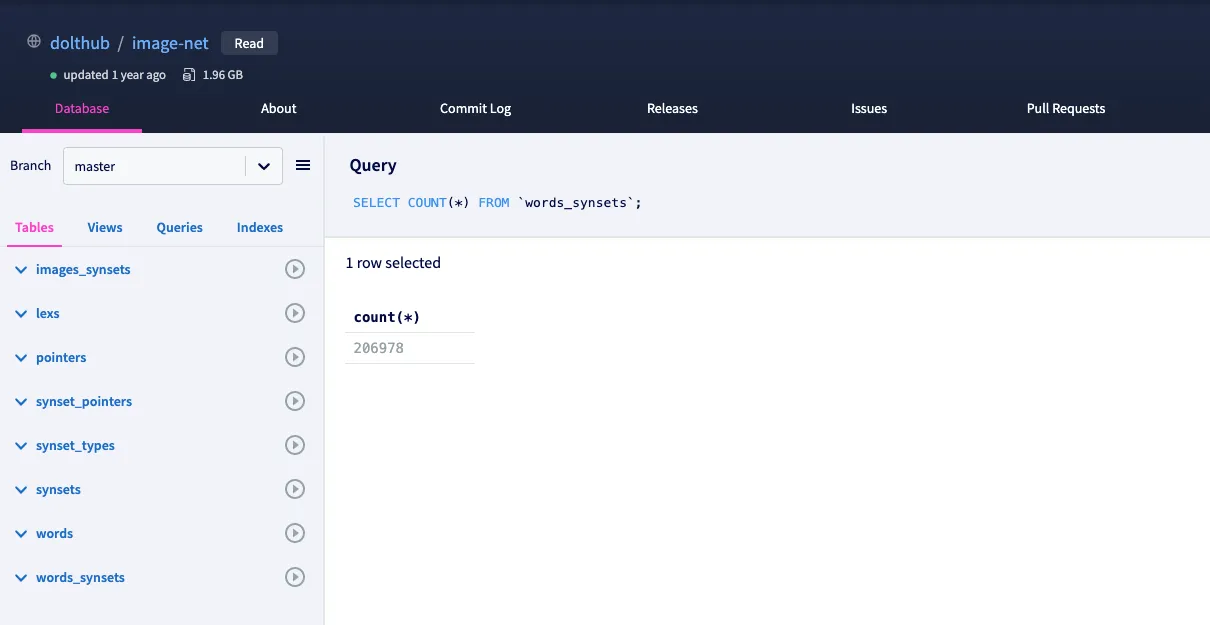Screen dimensions: 1210x625
Task: Open the hamburger menu beside branch selector
Action: [303, 165]
